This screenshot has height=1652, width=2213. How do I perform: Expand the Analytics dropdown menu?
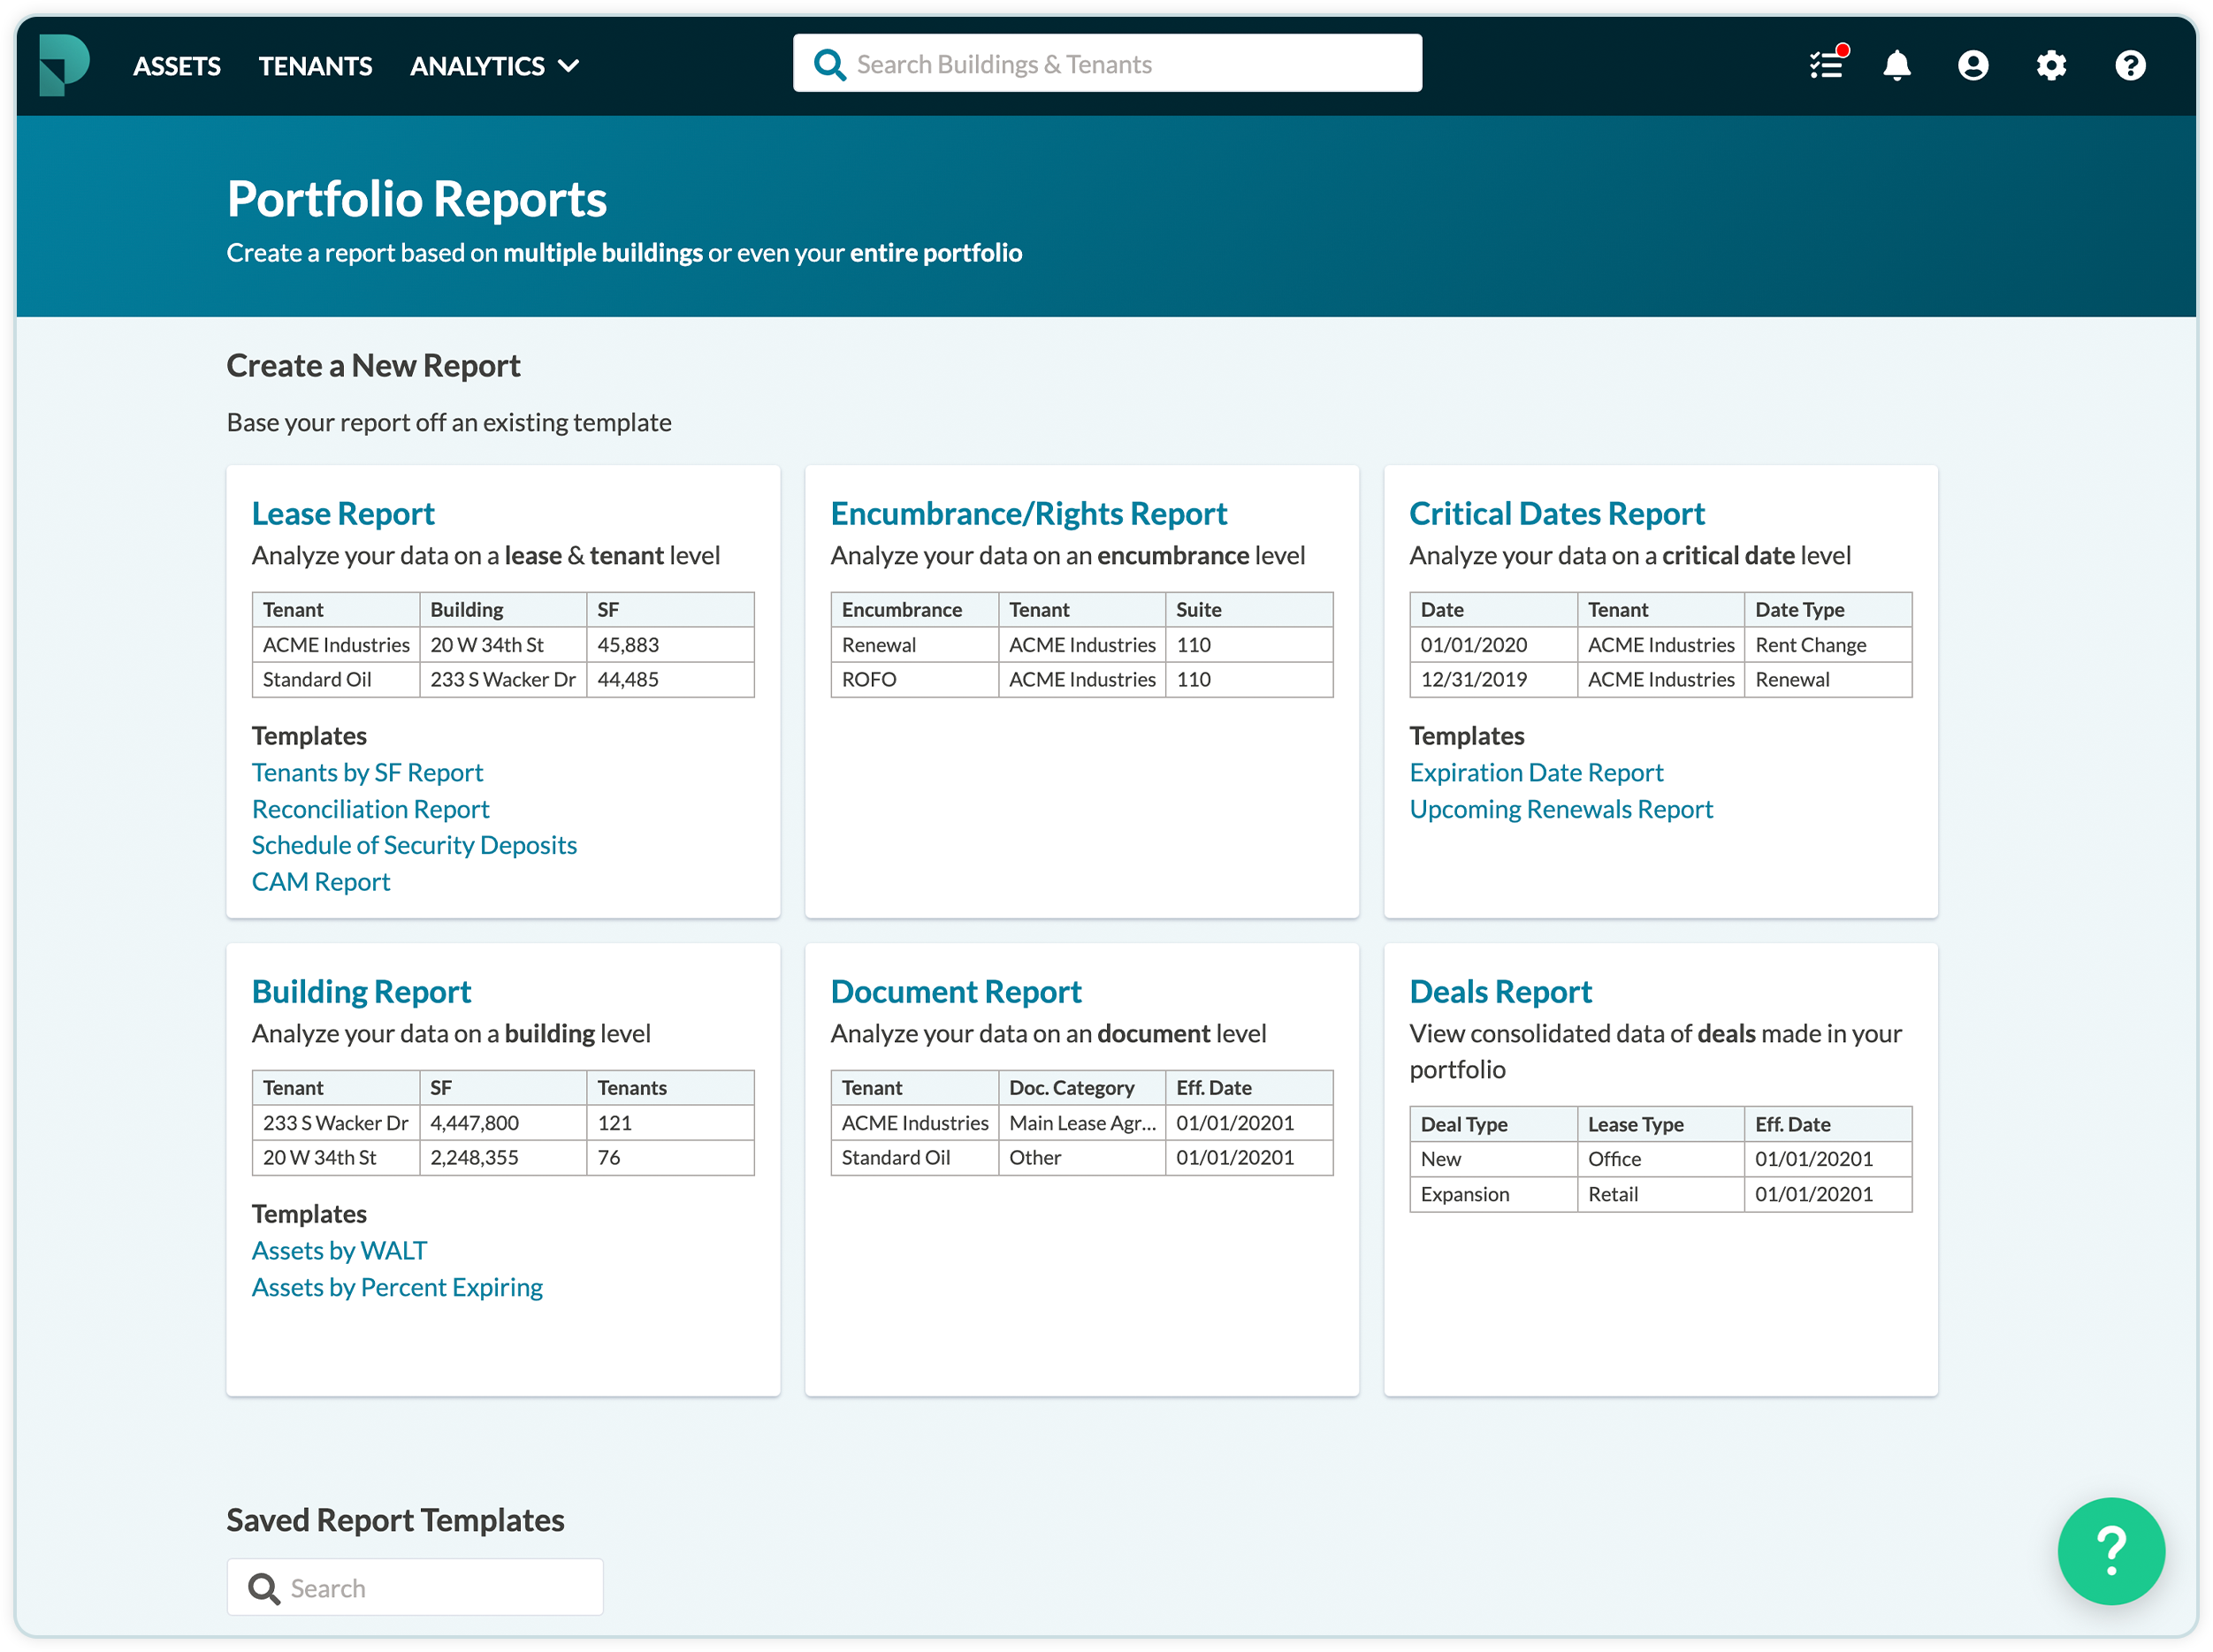[494, 66]
